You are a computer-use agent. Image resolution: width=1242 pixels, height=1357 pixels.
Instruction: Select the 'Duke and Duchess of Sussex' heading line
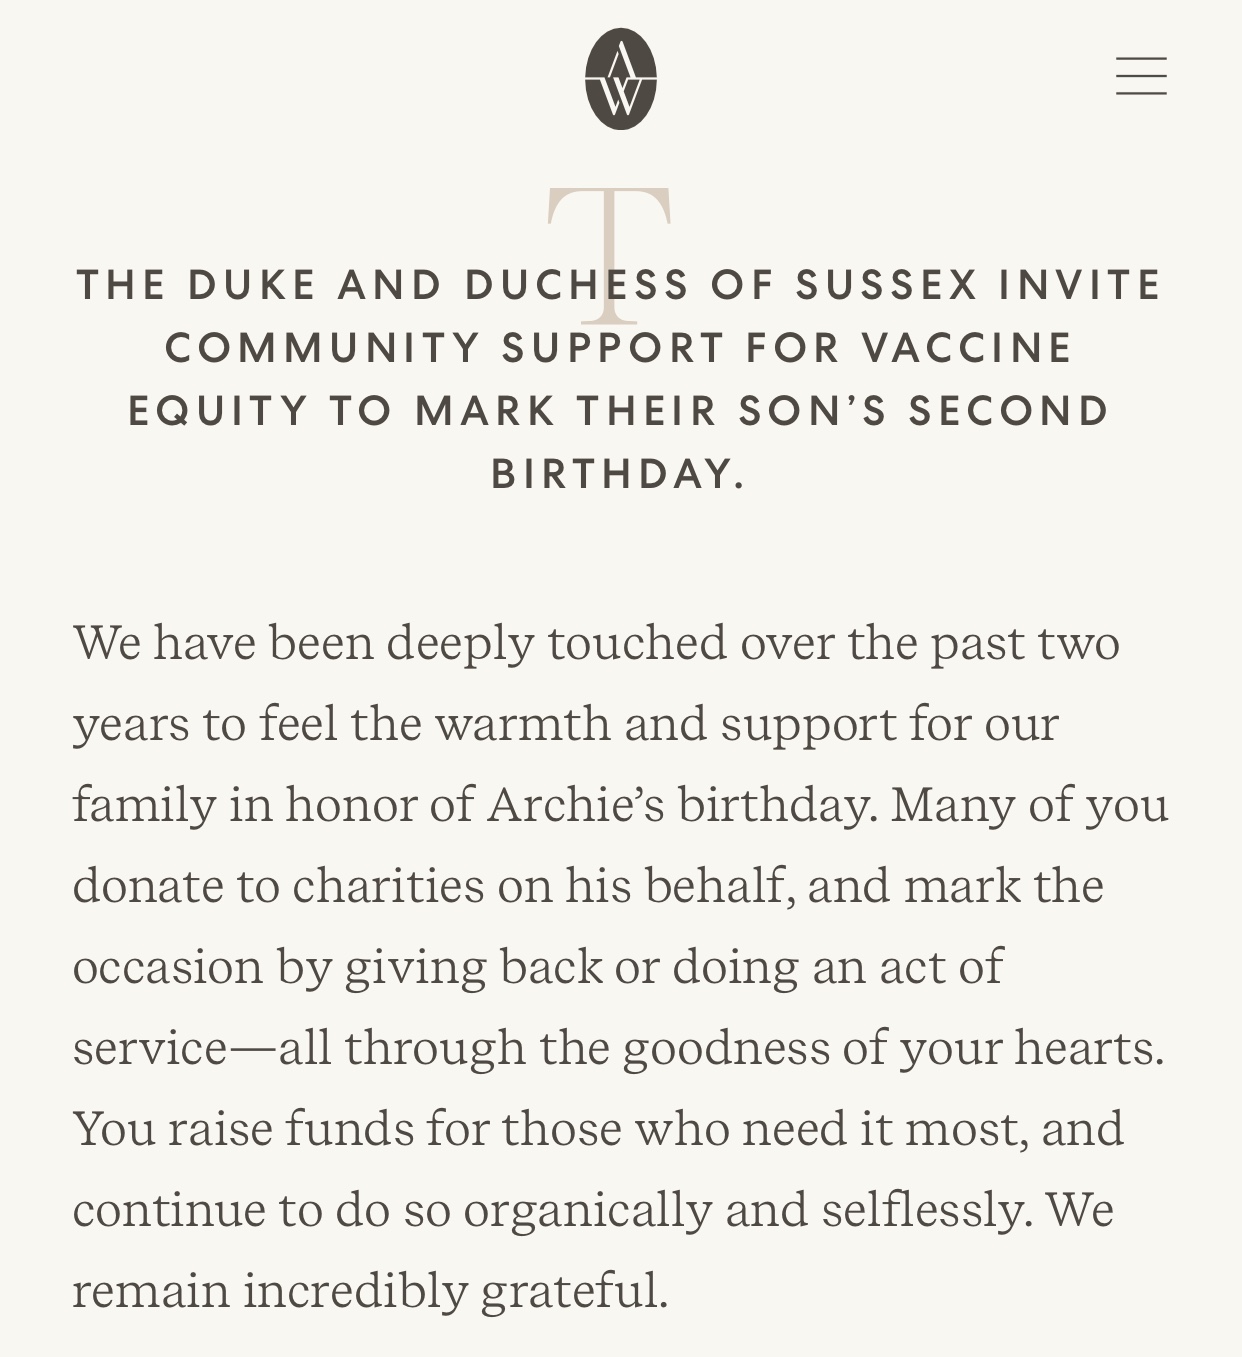(x=620, y=285)
